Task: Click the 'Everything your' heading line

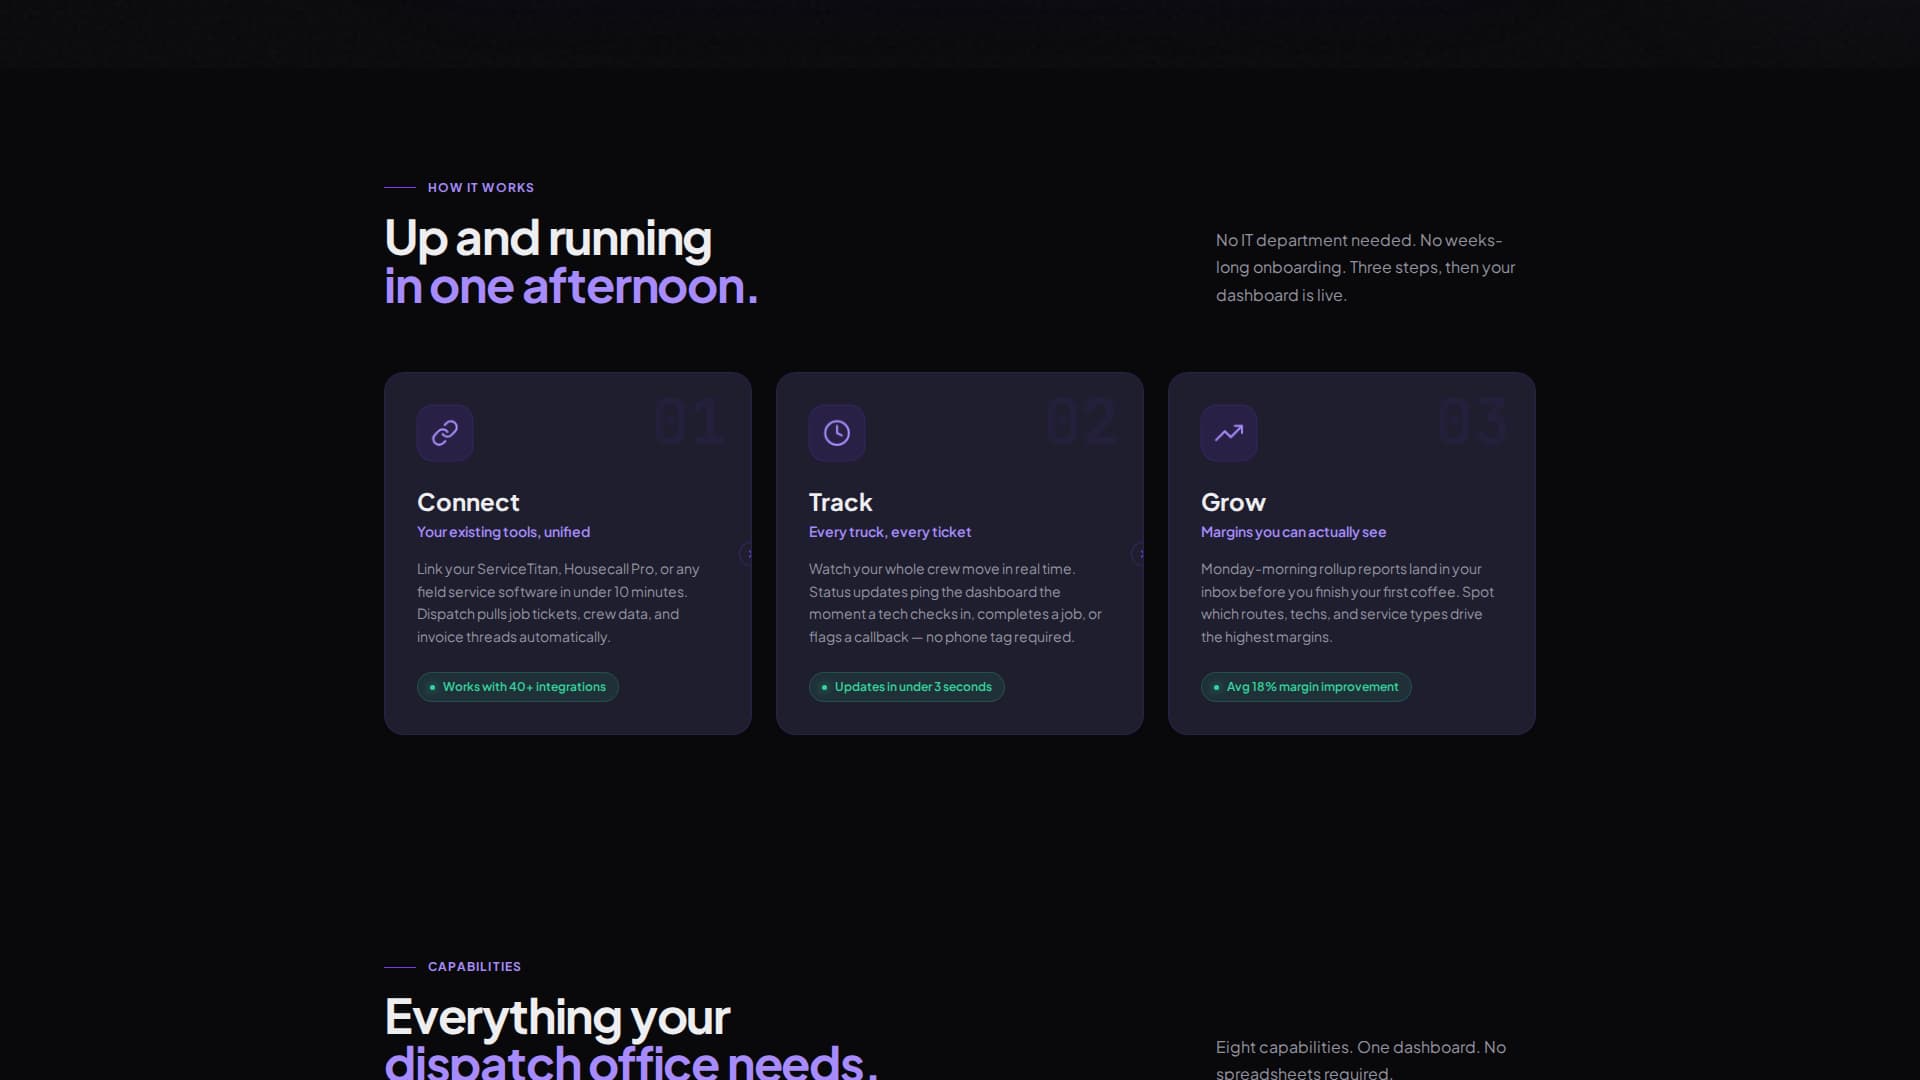Action: pos(557,1017)
